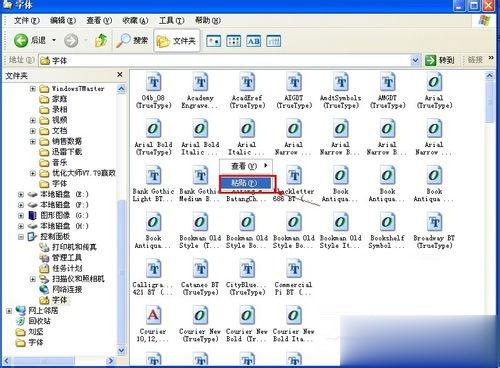The height and width of the screenshot is (368, 500).
Task: Click font list scrollbar up arrow
Action: pyautogui.click(x=489, y=76)
